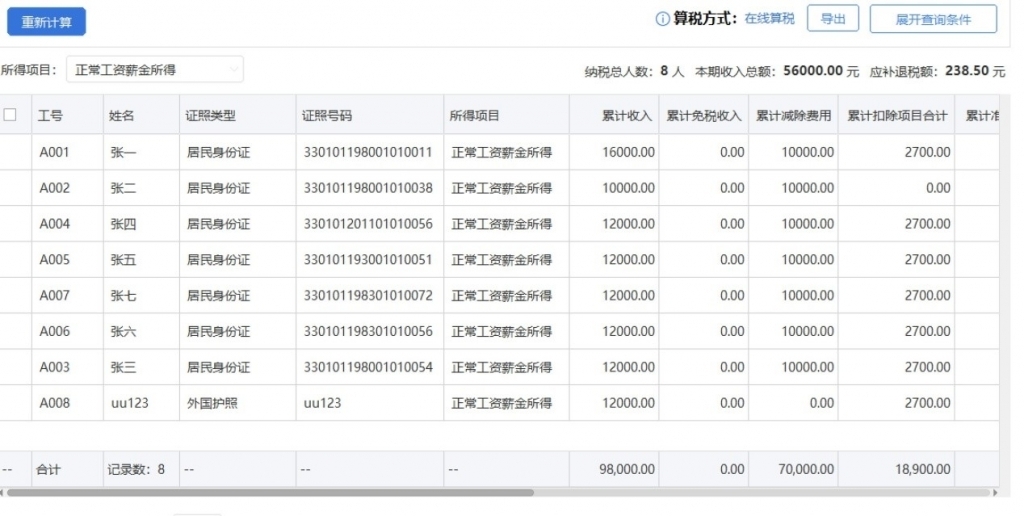Screen dimensions: 1024x516
Task: Click ID number 330101198001010011
Action: [x=368, y=152]
